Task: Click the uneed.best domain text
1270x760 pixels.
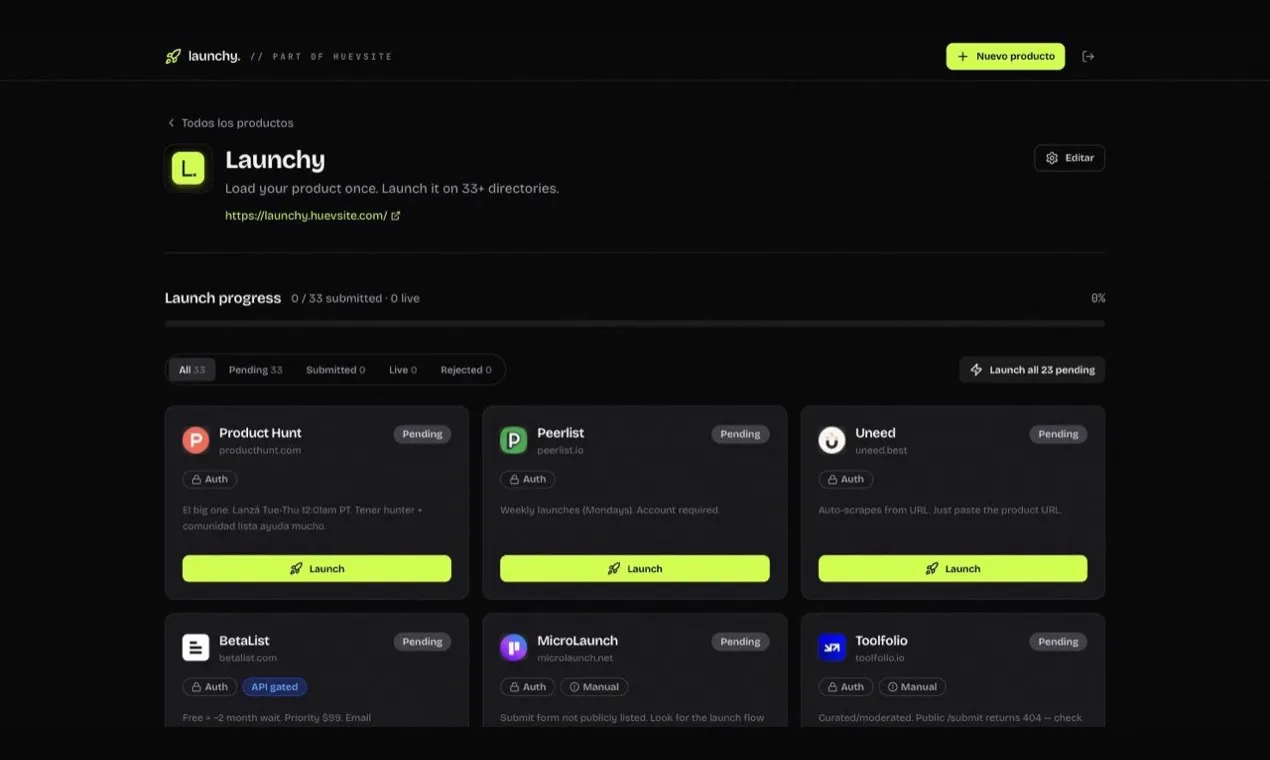Action: coord(881,451)
